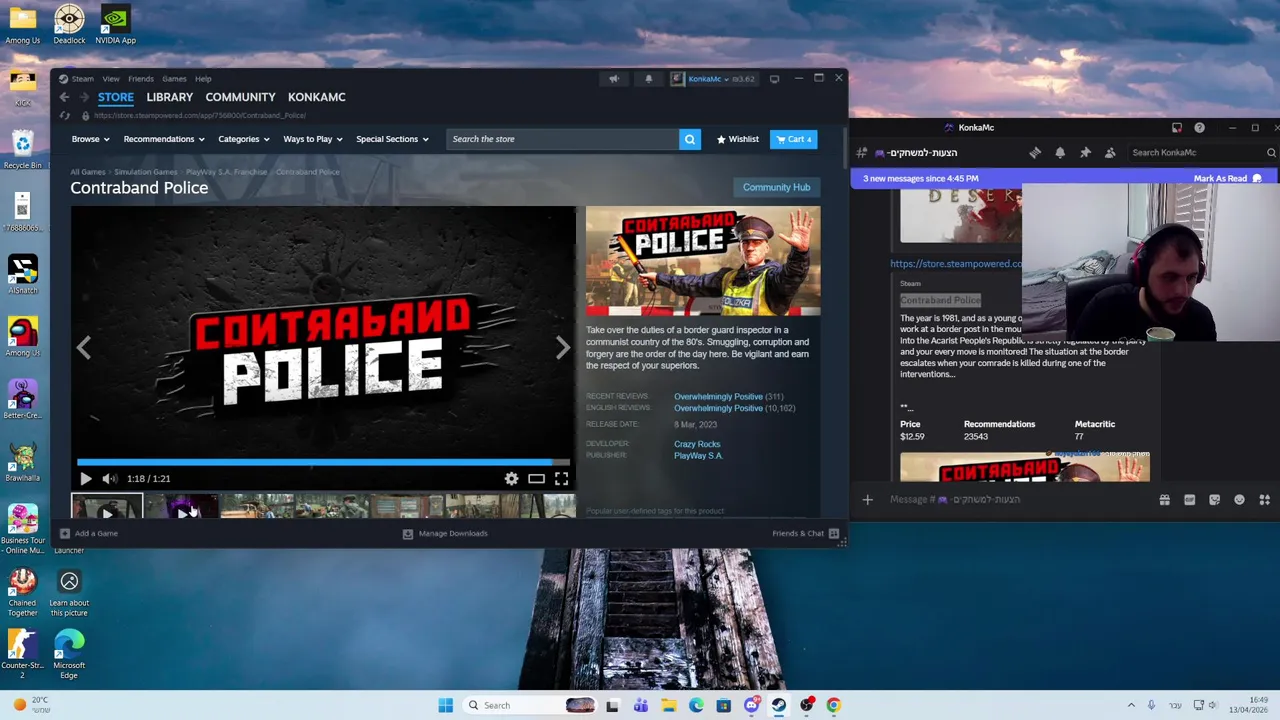Open the Steam menu
The width and height of the screenshot is (1280, 720).
82,79
